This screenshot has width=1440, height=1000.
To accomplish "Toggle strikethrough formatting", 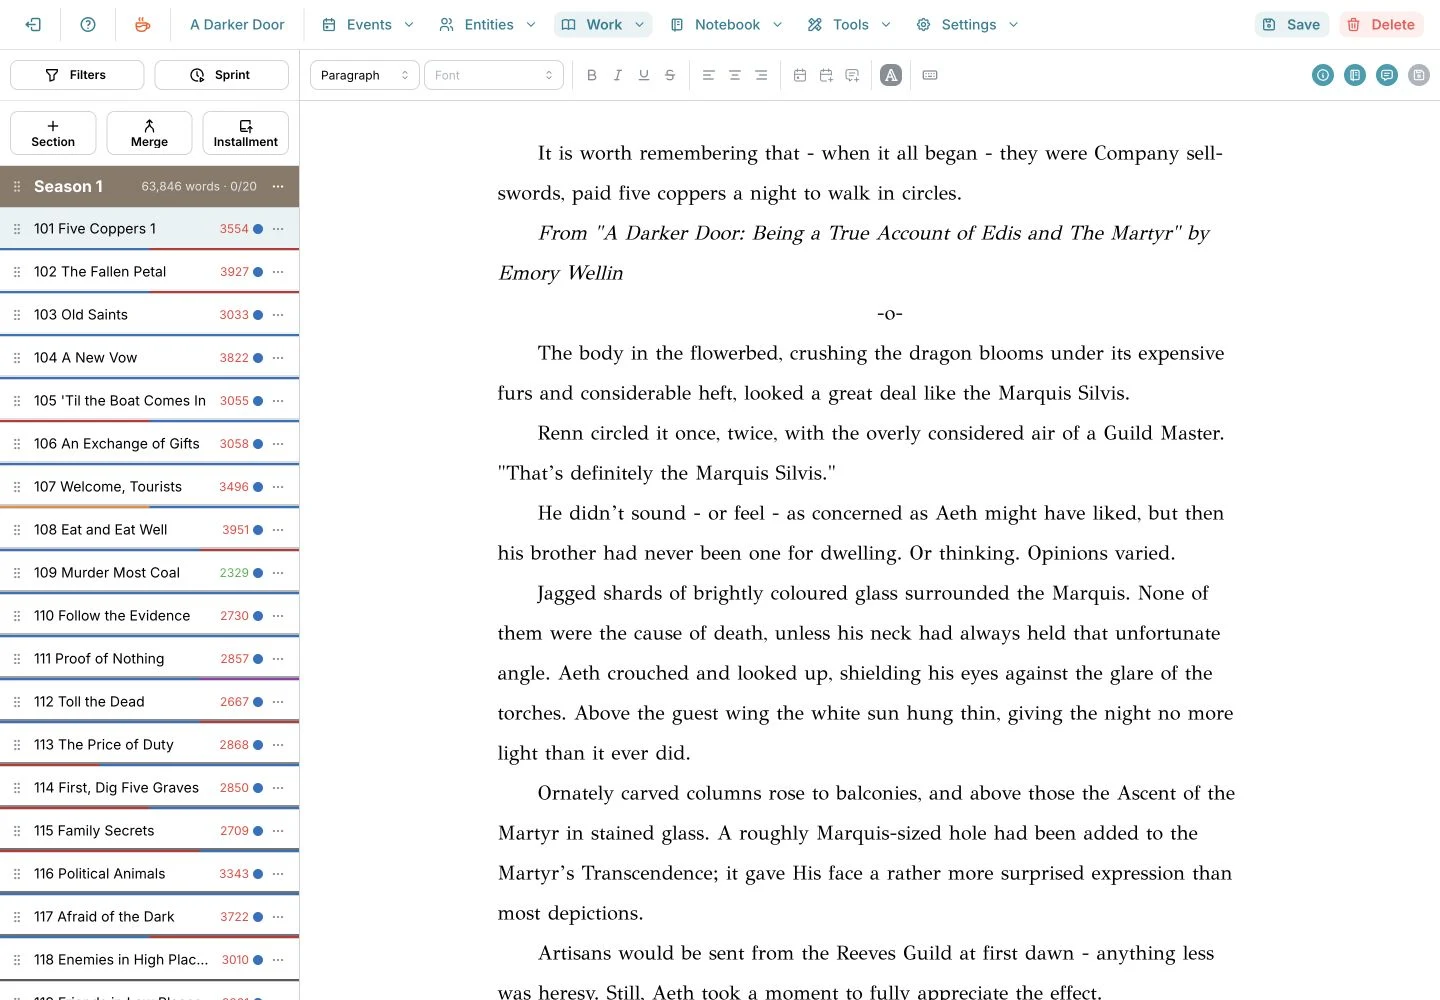I will [x=670, y=75].
